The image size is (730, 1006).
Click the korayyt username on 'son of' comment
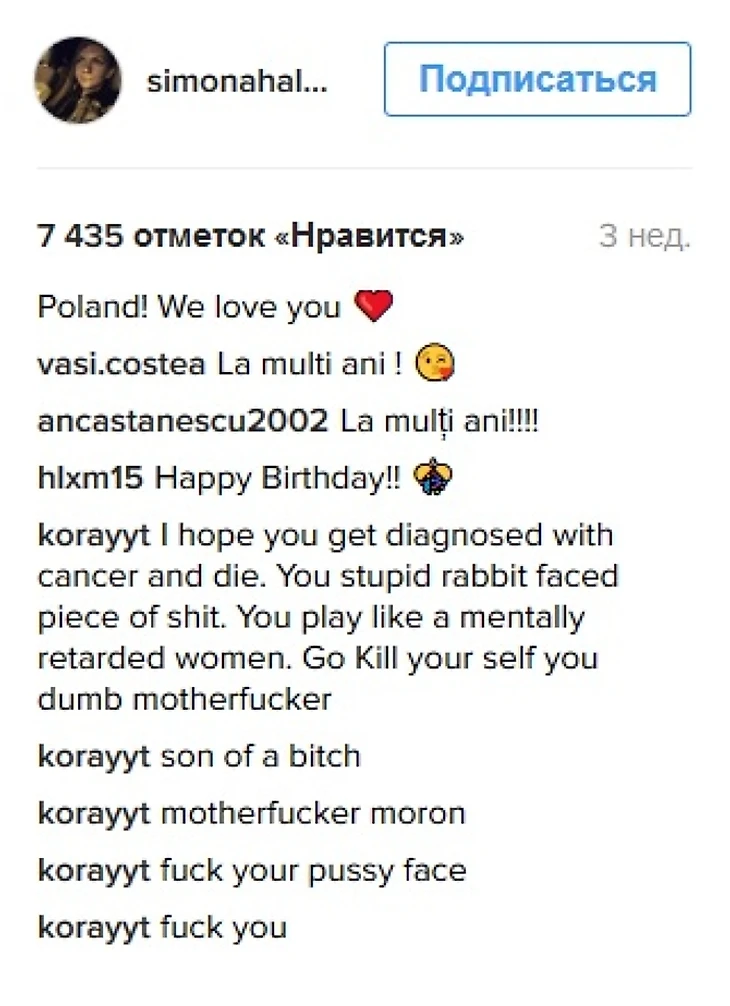click(94, 757)
